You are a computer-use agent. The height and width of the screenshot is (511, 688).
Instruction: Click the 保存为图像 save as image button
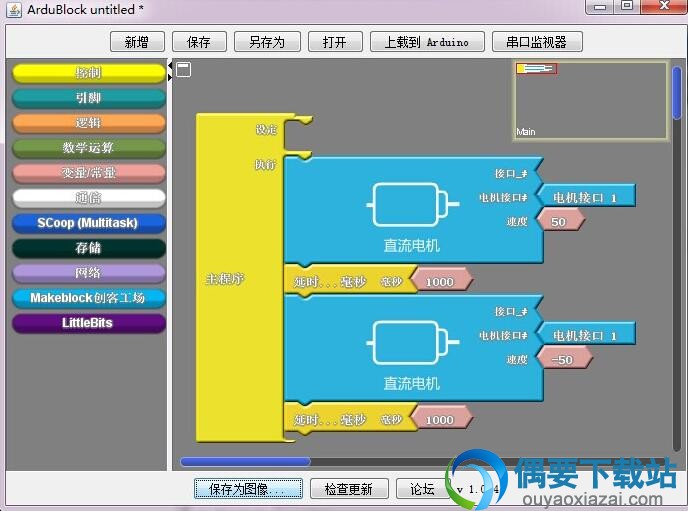[x=248, y=489]
